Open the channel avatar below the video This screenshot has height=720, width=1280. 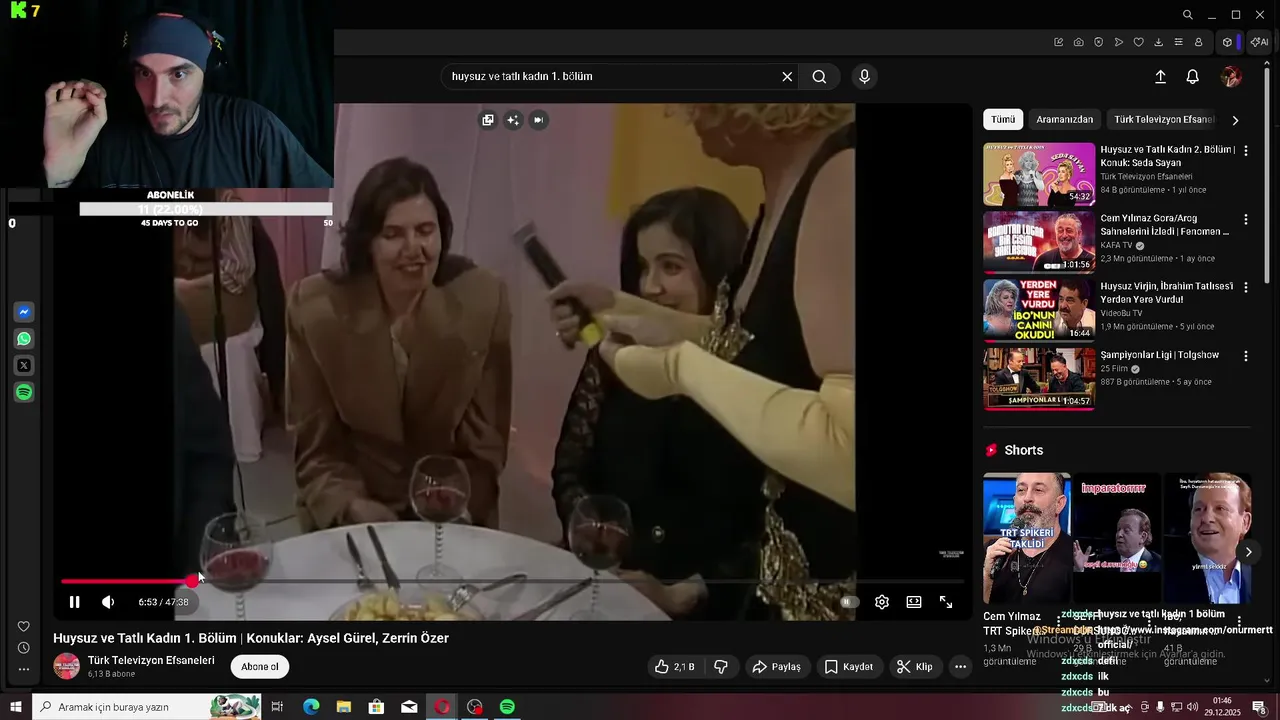click(x=67, y=667)
